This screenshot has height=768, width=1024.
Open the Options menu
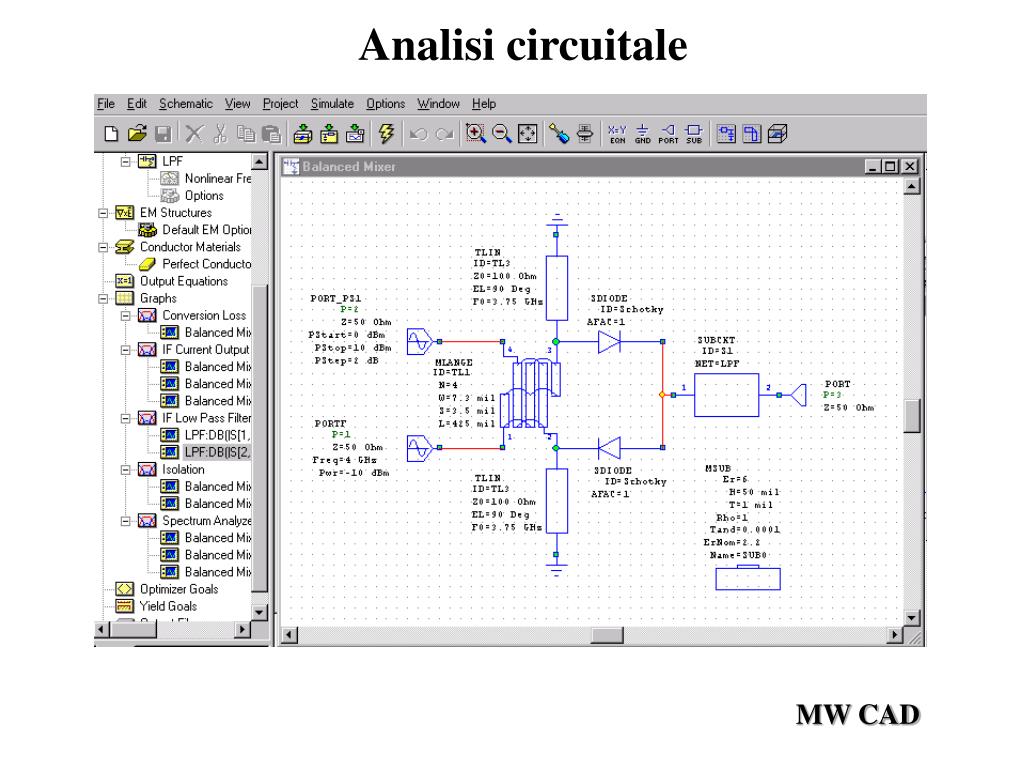[x=385, y=104]
